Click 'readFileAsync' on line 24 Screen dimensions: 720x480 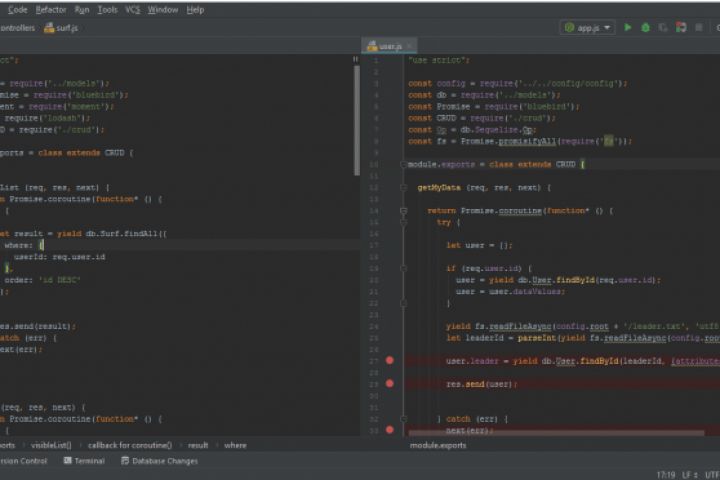520,326
